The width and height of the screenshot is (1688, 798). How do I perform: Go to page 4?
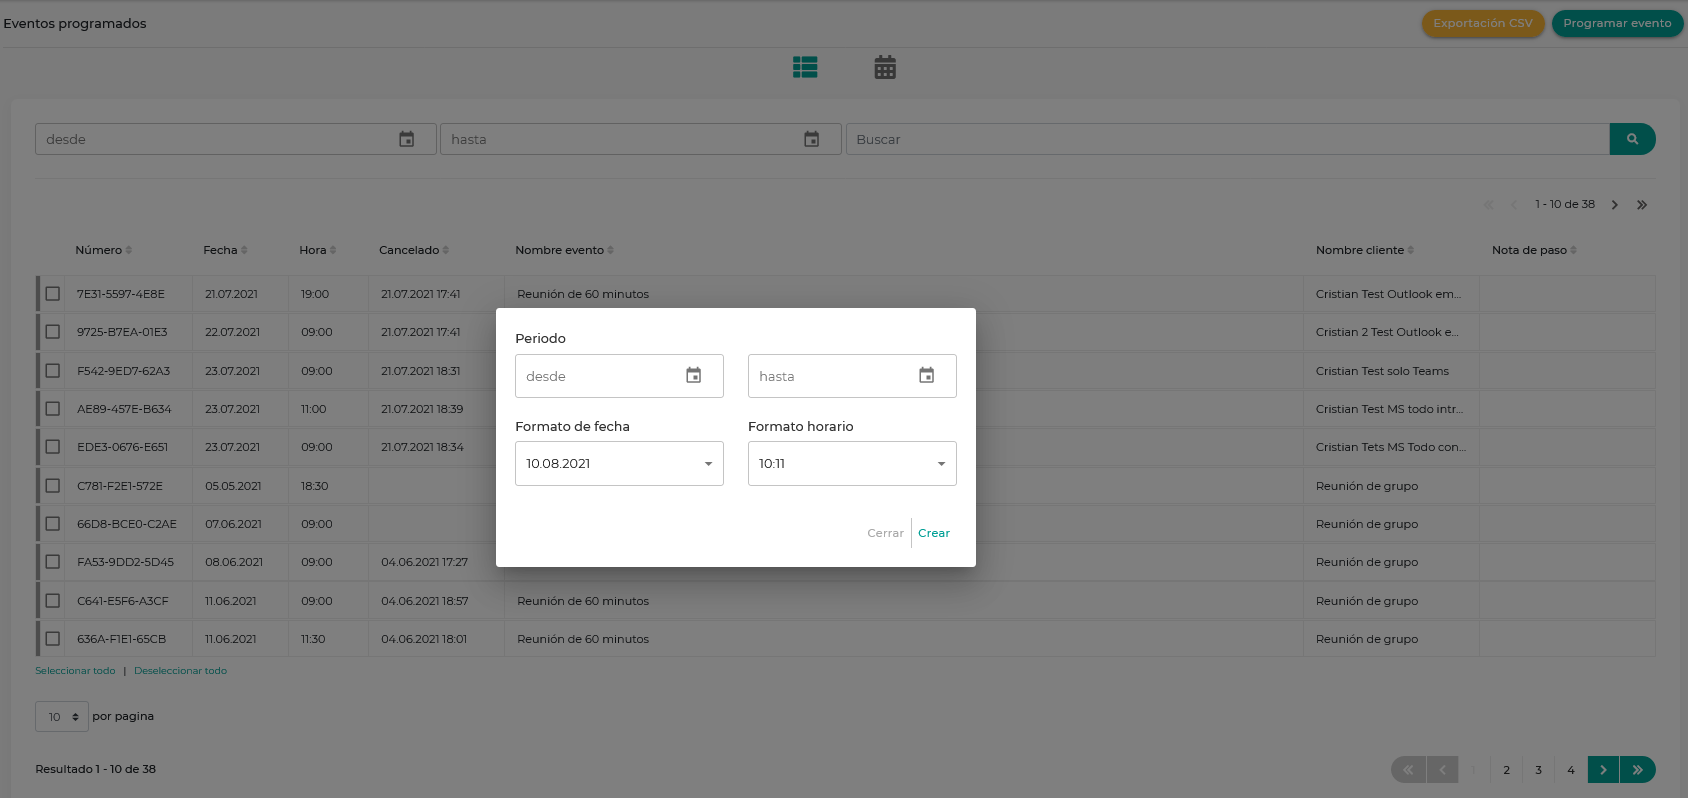tap(1571, 769)
